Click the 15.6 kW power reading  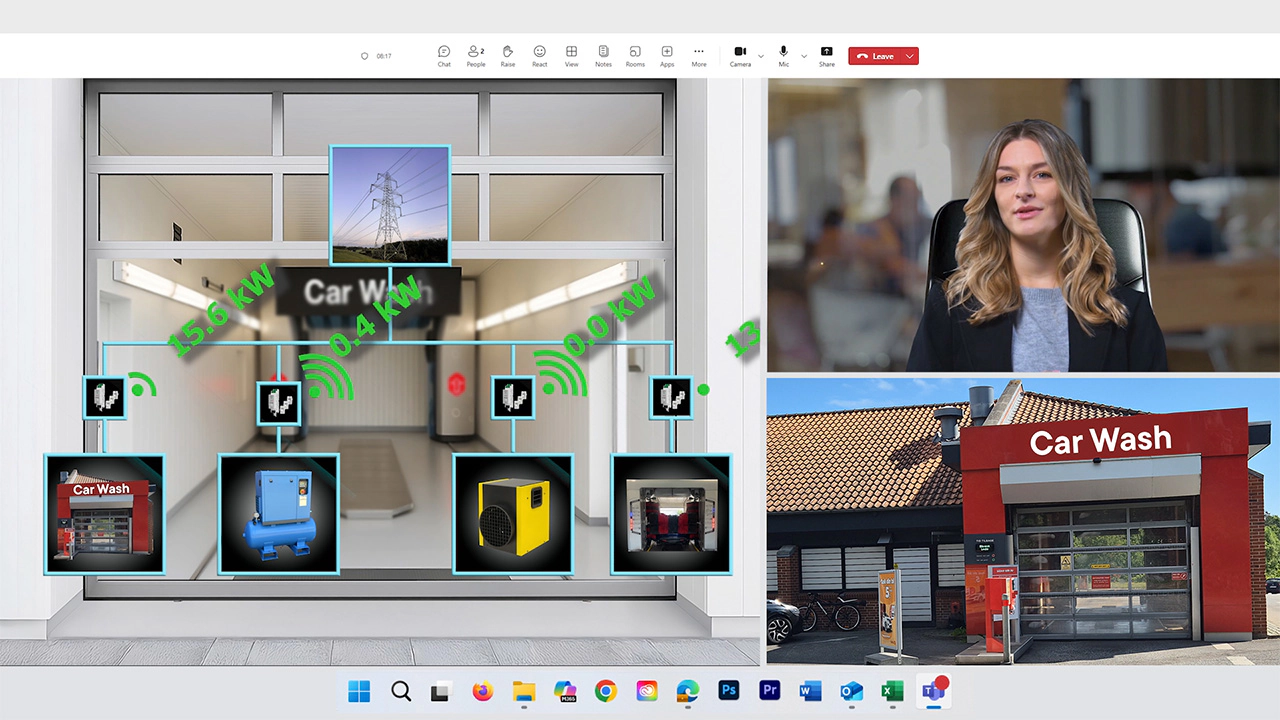pos(220,311)
